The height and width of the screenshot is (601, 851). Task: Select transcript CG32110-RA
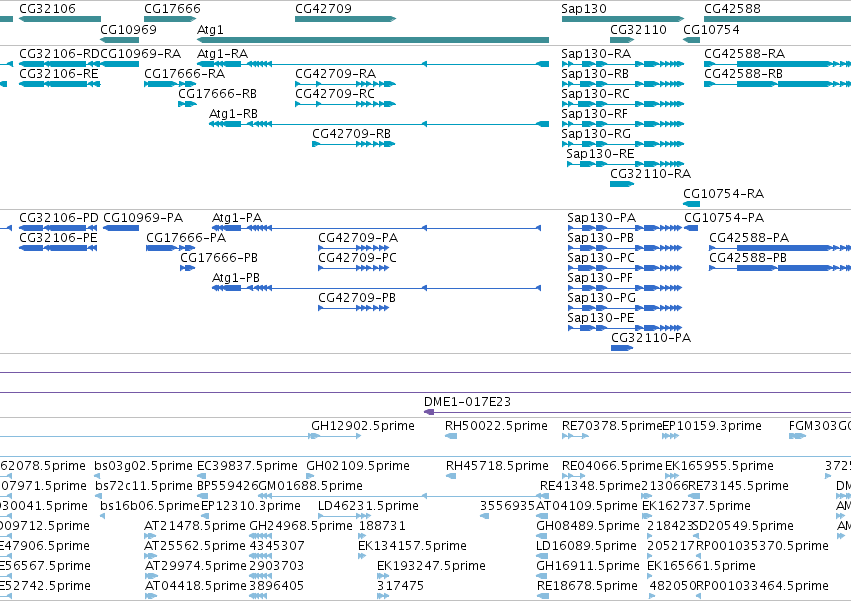[x=622, y=184]
